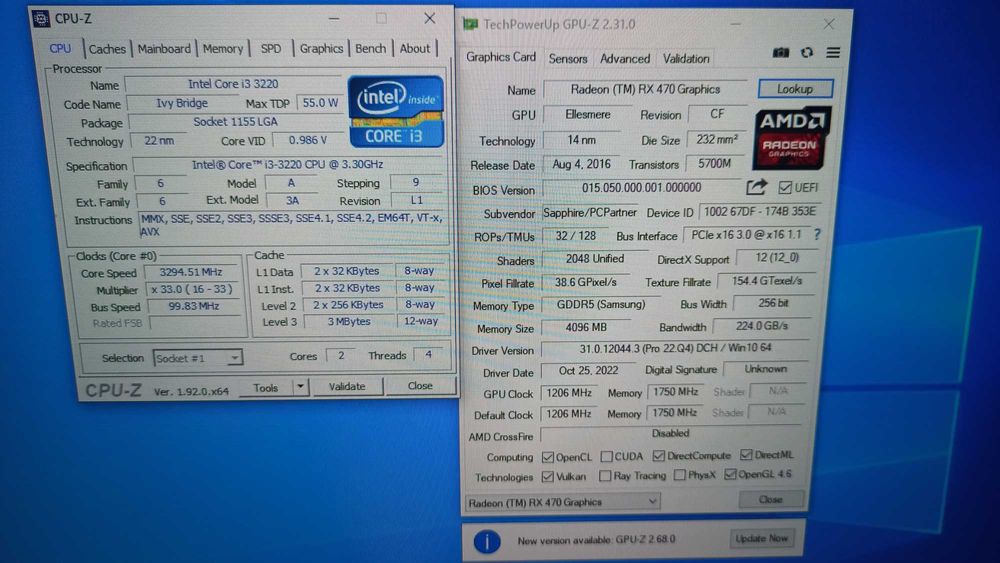Toggle the CUDA checkbox
1000x563 pixels.
(x=607, y=457)
